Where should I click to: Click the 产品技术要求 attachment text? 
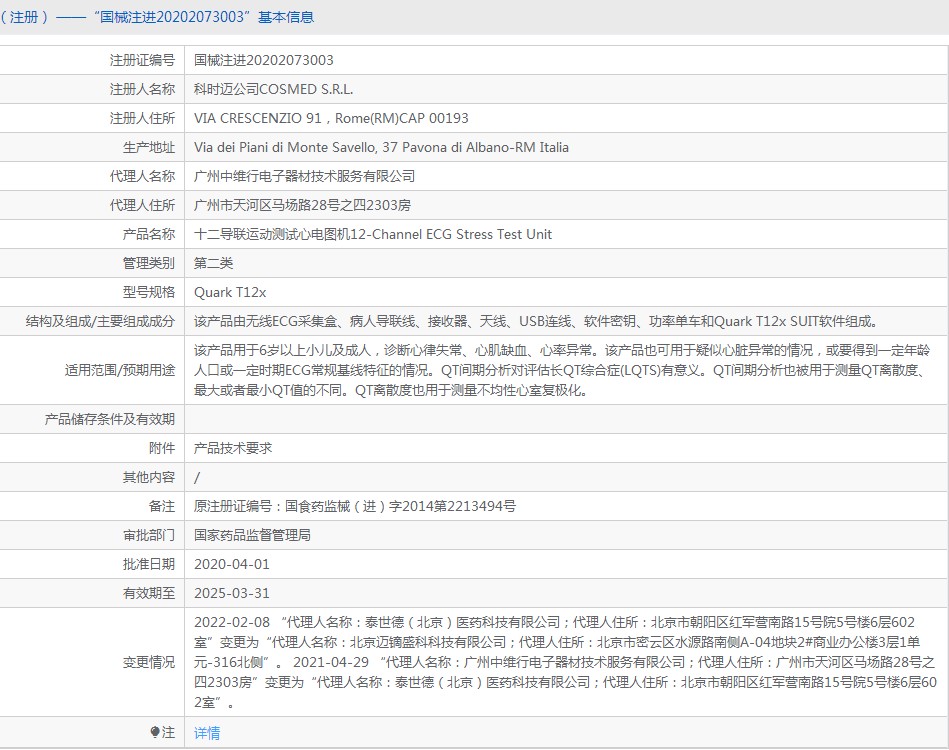[x=233, y=448]
